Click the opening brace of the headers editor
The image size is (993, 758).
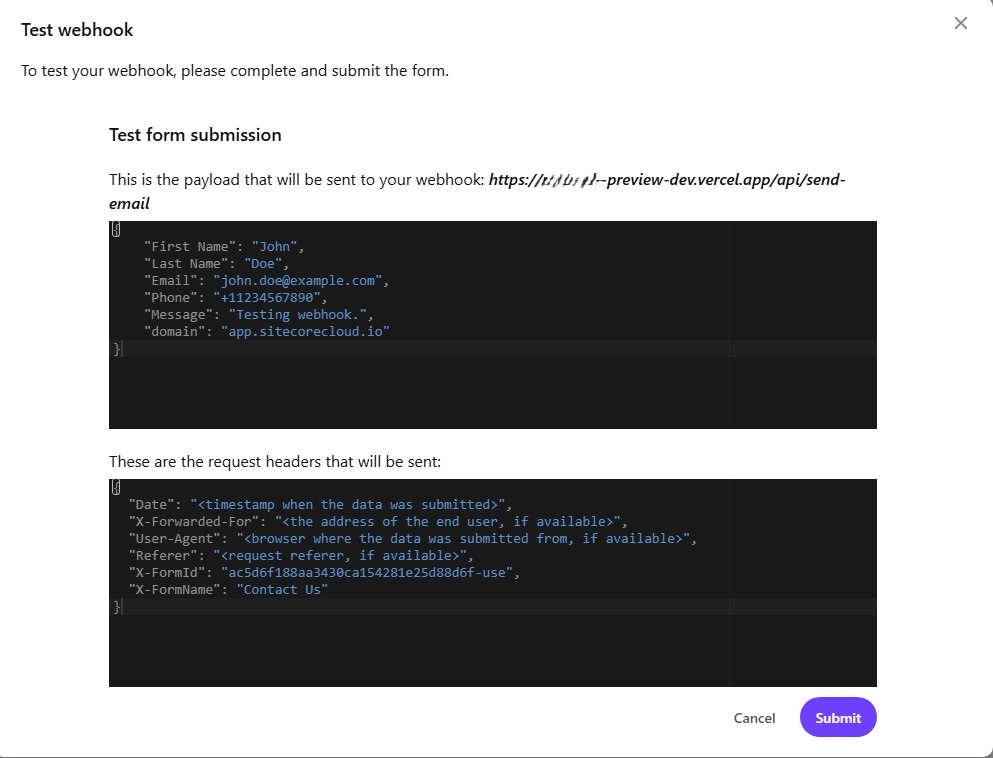(116, 487)
